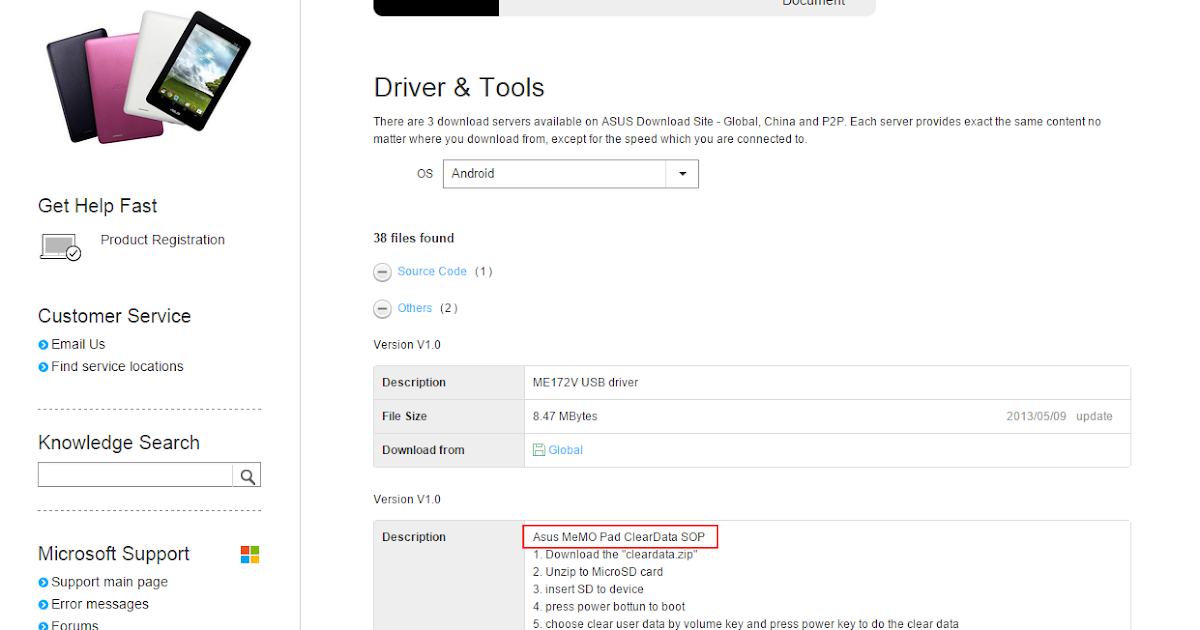The height and width of the screenshot is (630, 1200).
Task: Open the Email Us link
Action: tap(78, 344)
